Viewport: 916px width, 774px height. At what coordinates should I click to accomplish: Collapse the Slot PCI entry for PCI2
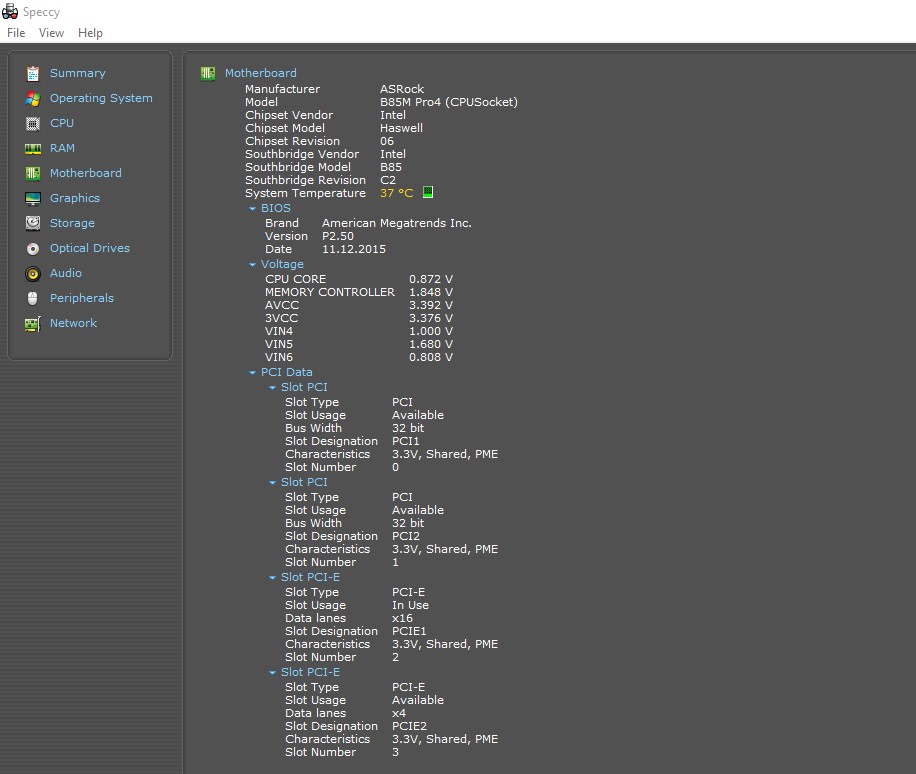(272, 483)
